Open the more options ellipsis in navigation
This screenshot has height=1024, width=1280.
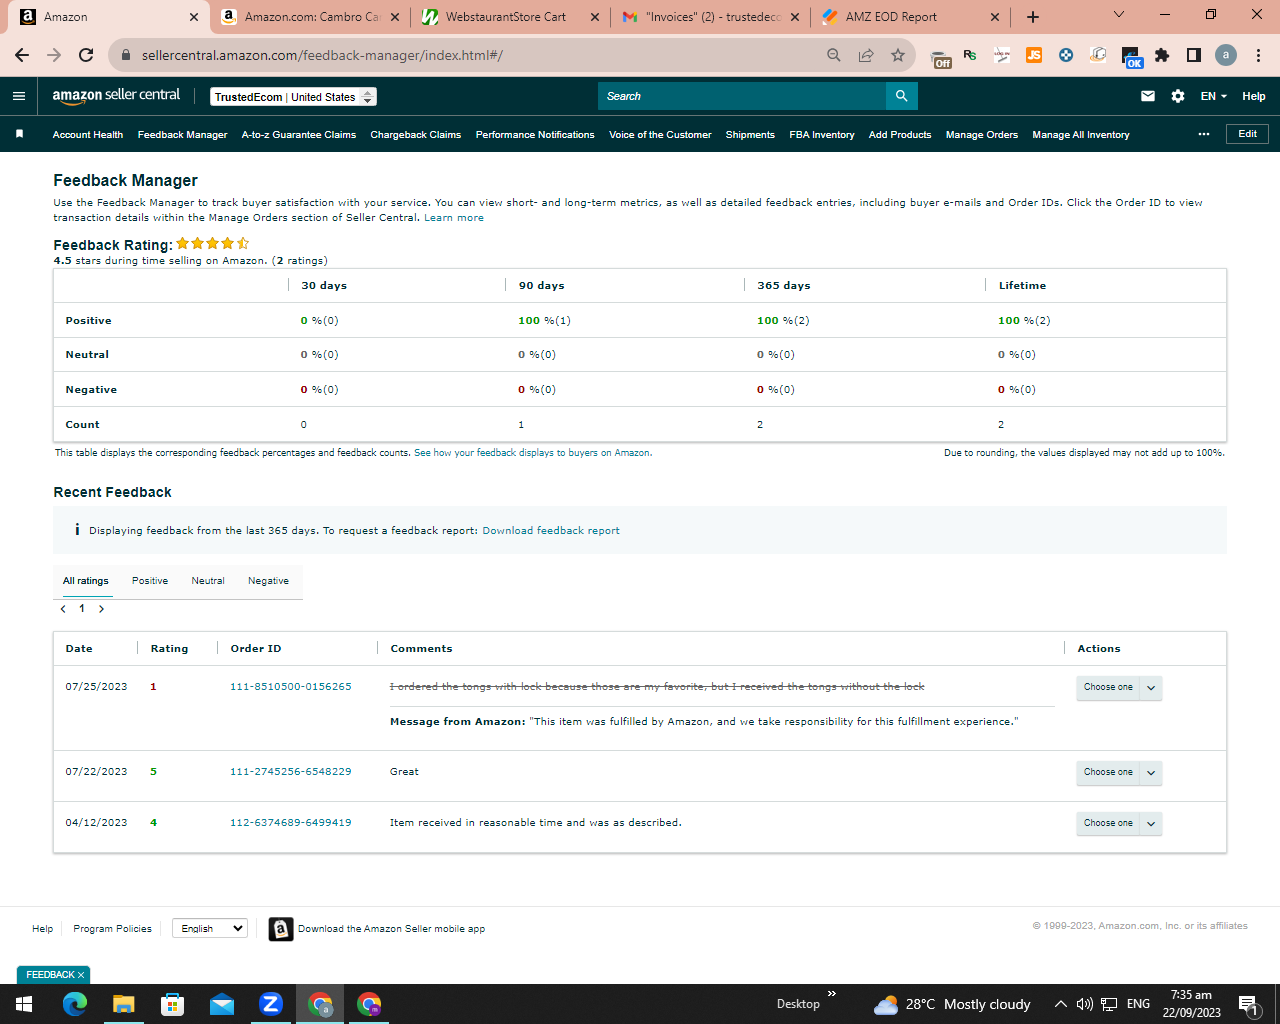click(x=1204, y=134)
